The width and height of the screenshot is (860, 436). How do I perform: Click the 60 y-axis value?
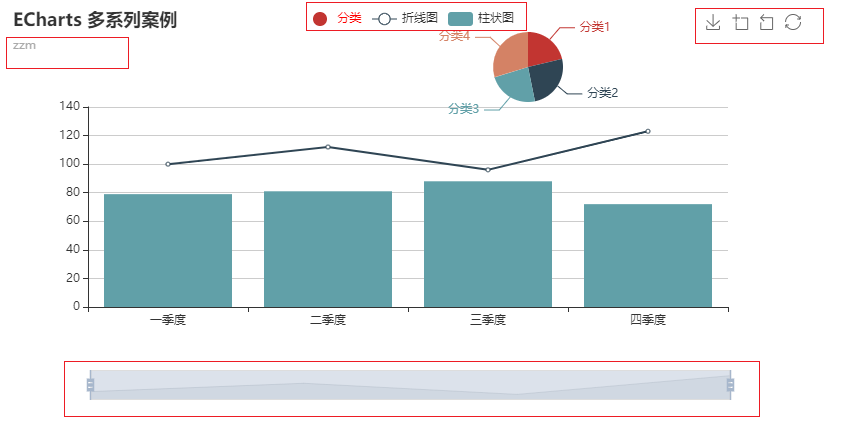point(73,220)
